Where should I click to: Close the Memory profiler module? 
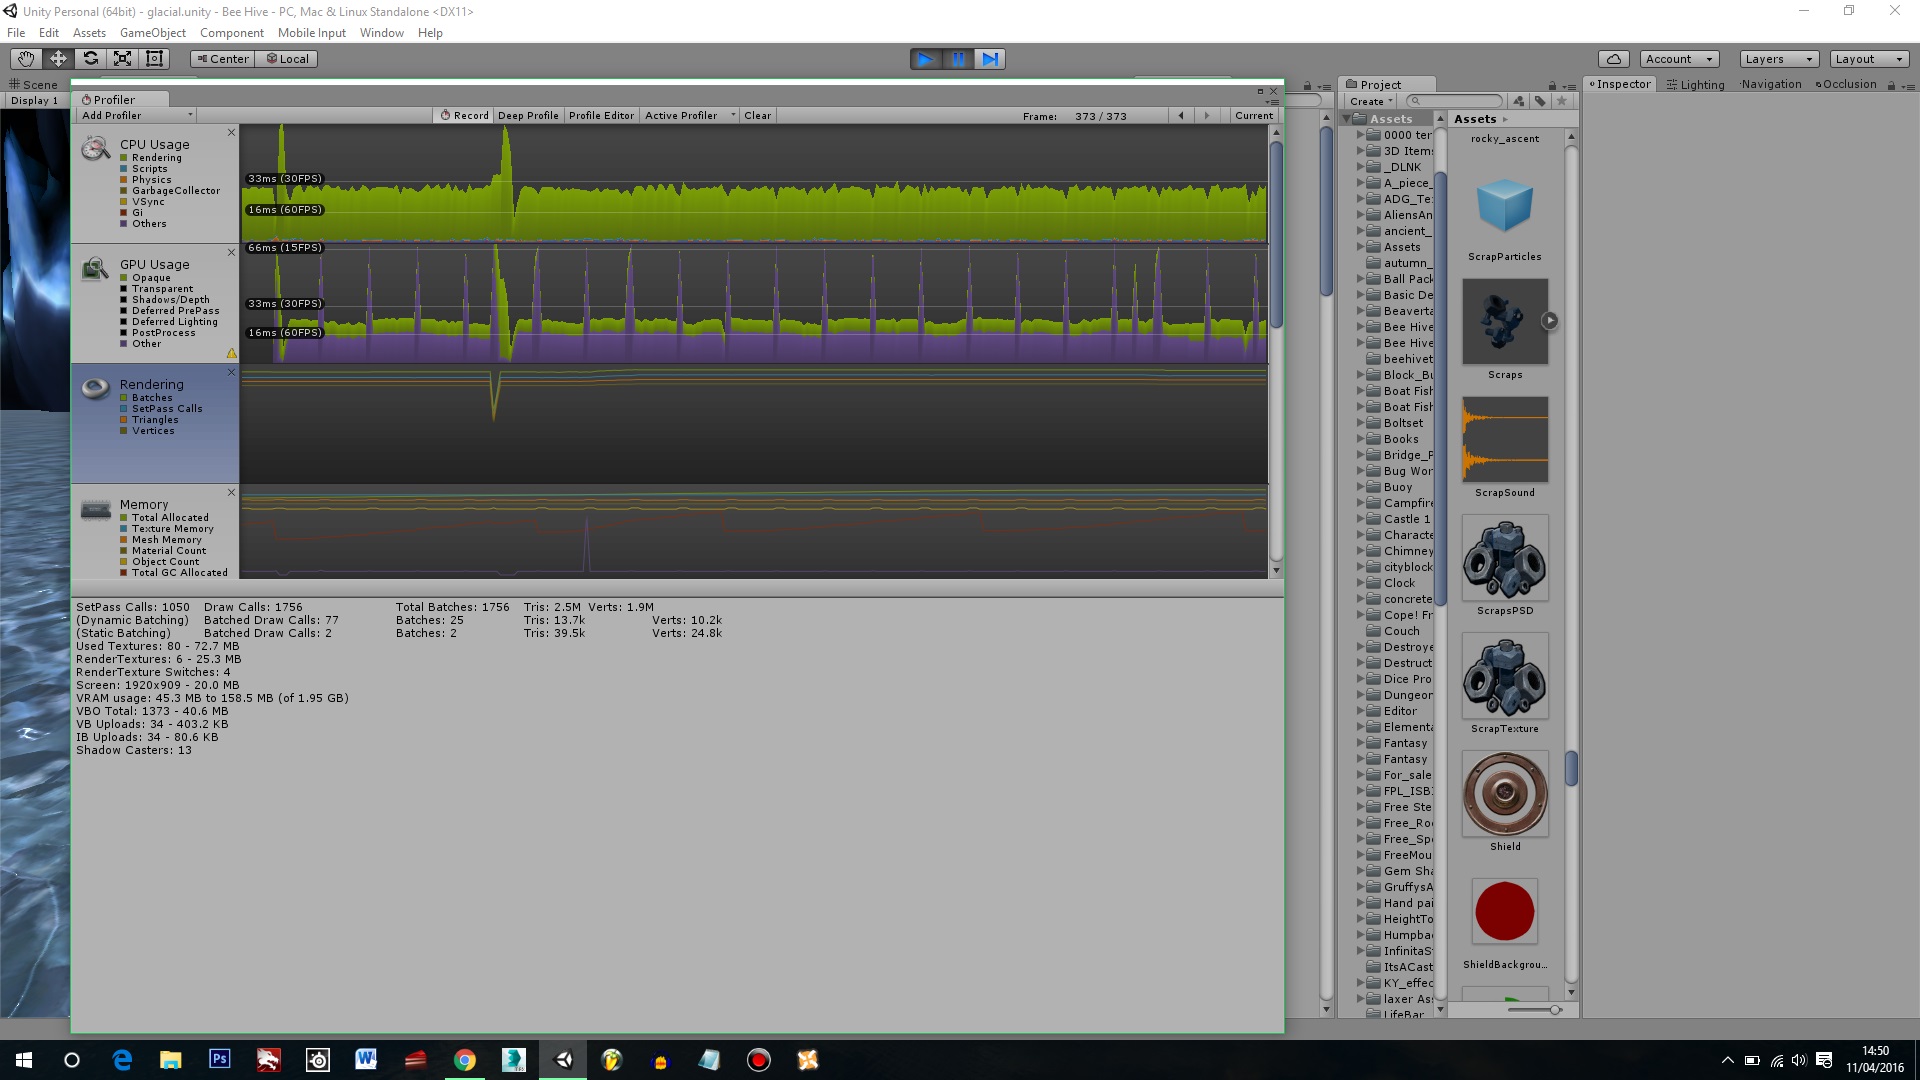(231, 492)
